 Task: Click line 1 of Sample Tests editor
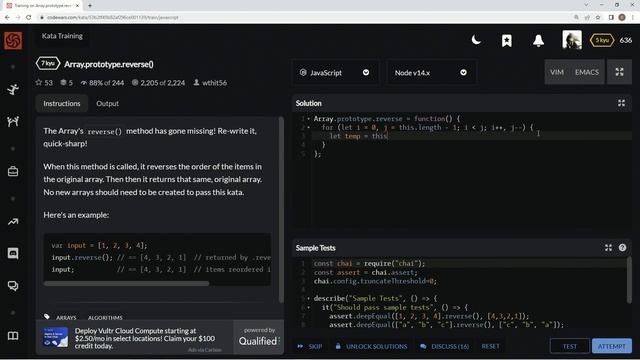click(469, 264)
